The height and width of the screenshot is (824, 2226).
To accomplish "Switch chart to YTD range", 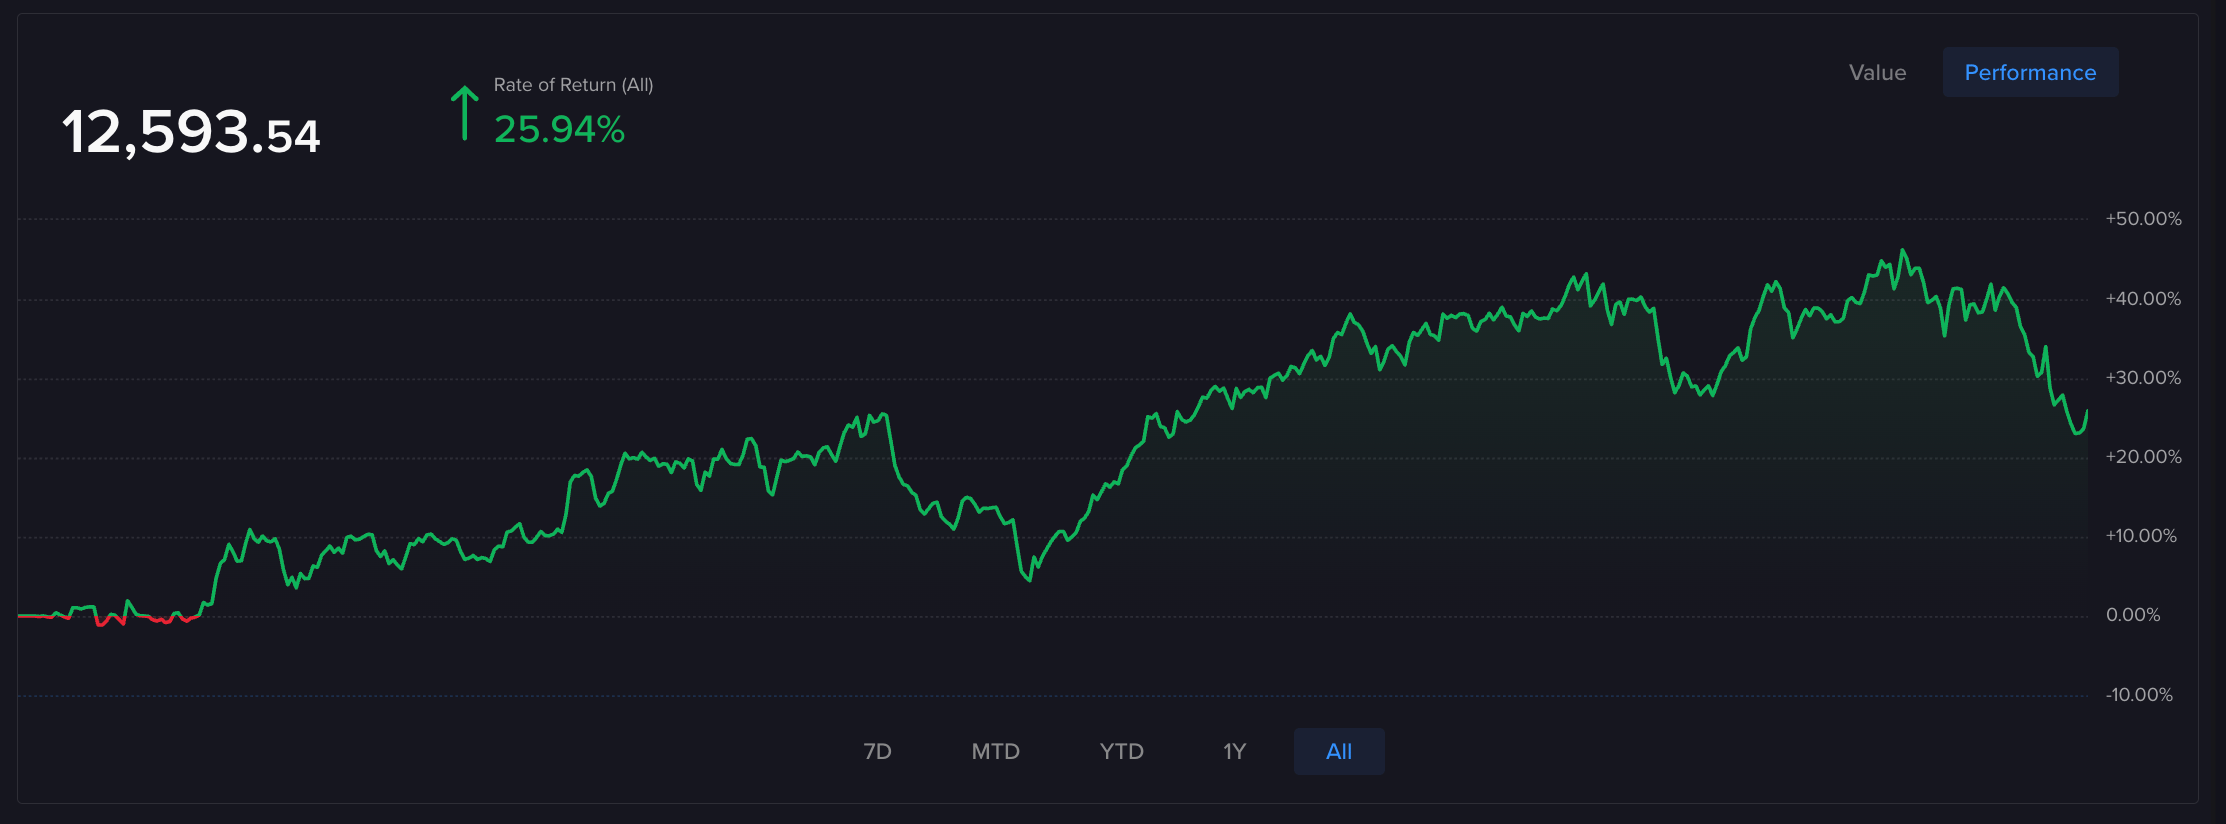I will pos(1121,752).
